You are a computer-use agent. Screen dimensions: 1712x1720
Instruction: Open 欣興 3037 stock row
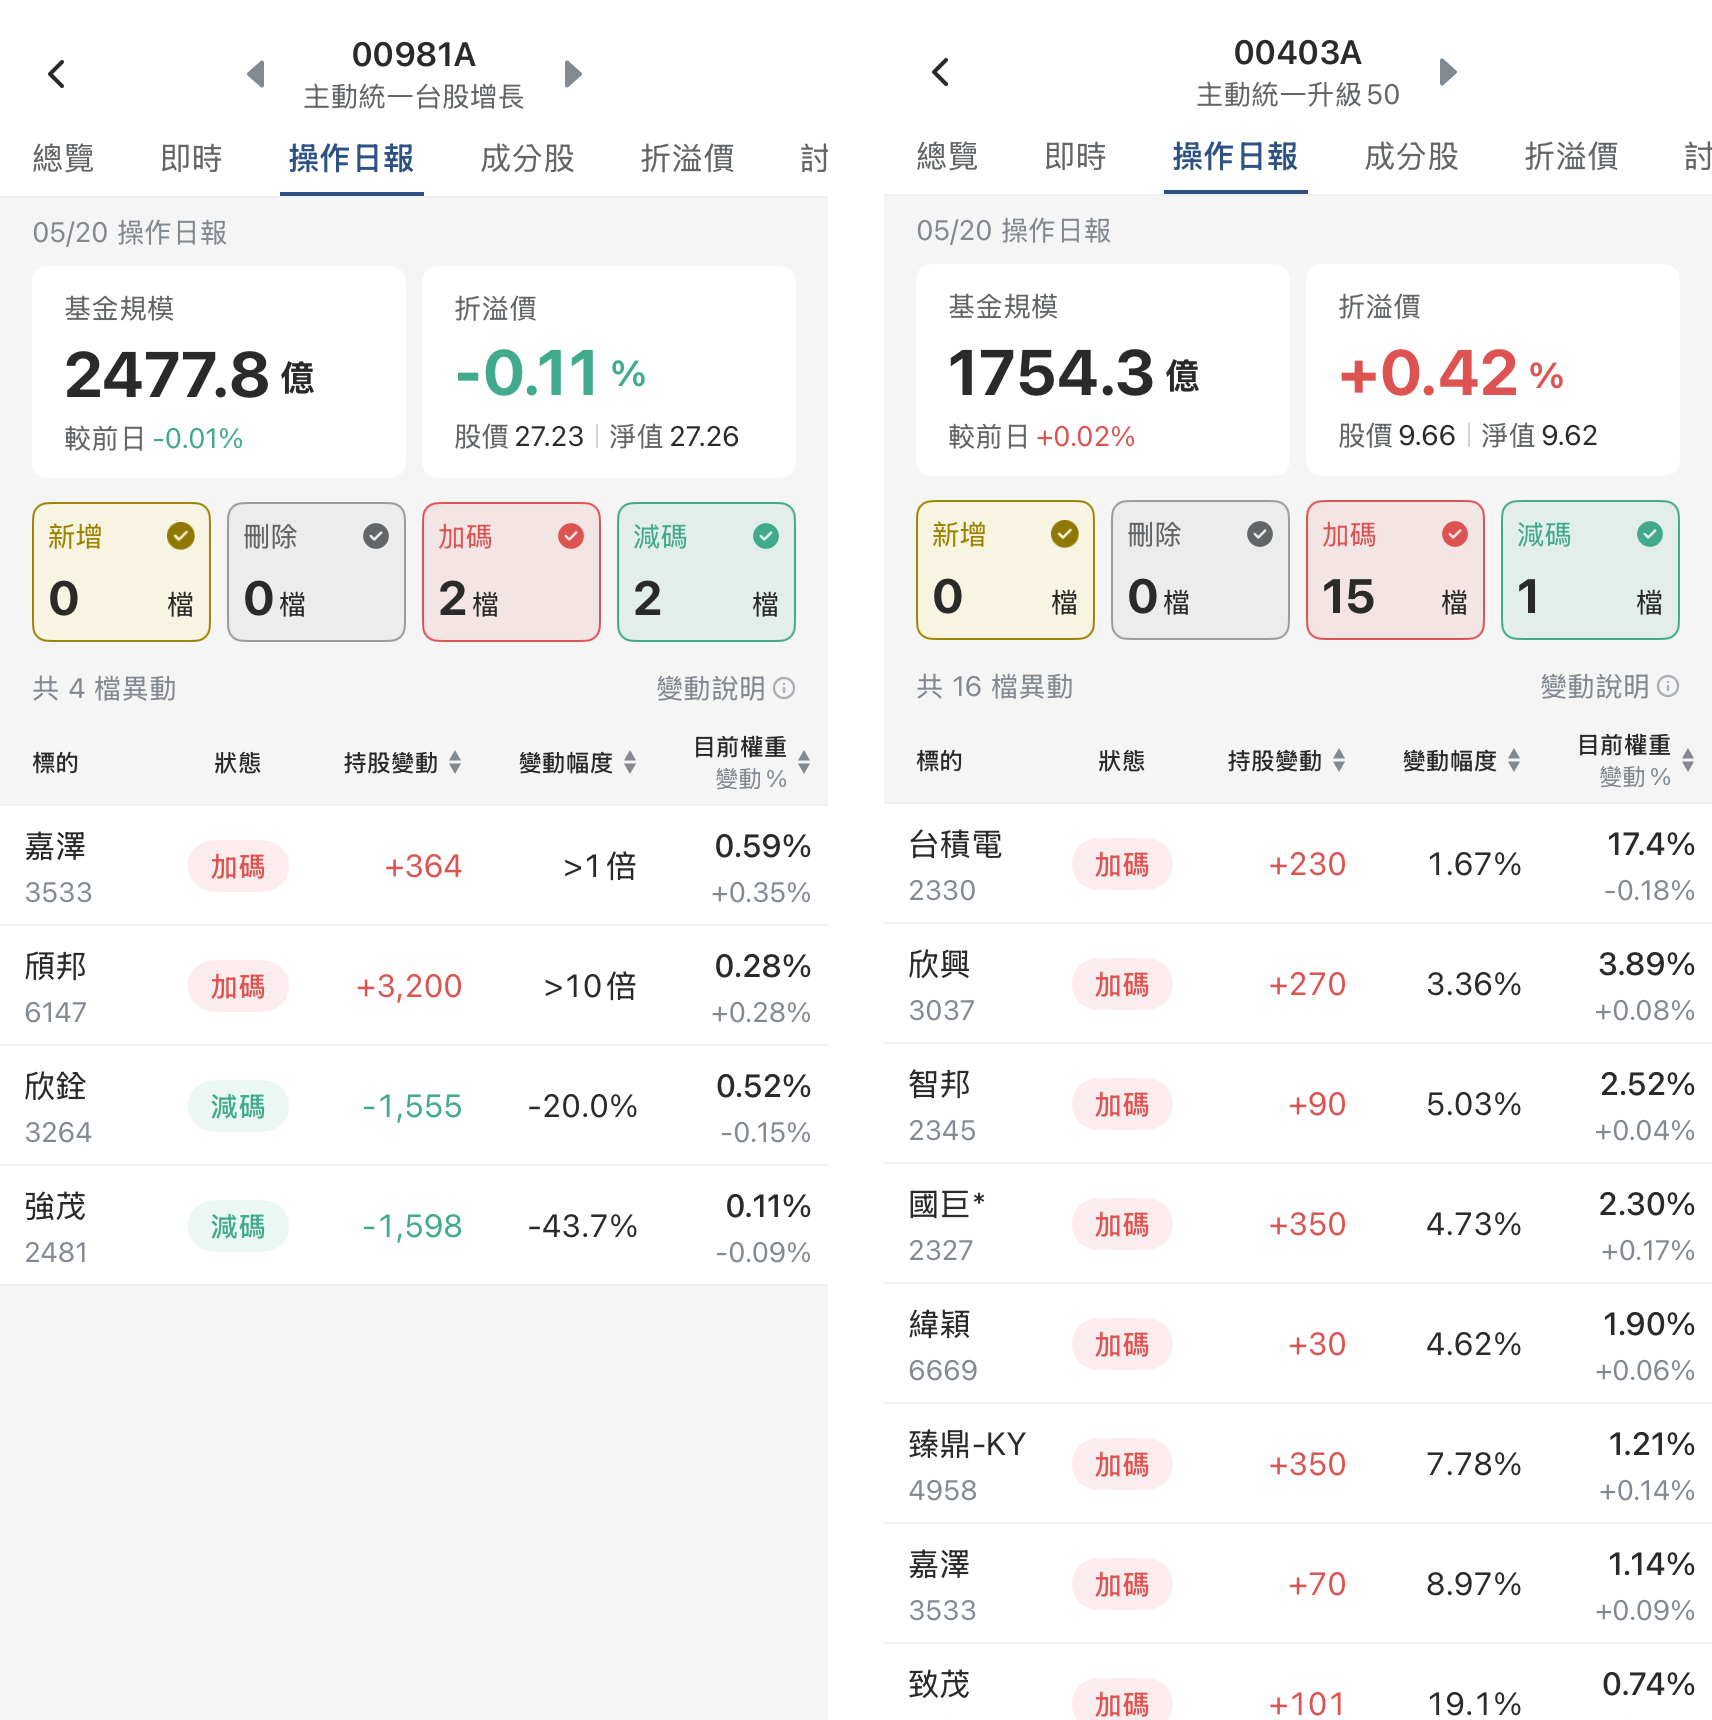[x=1298, y=984]
